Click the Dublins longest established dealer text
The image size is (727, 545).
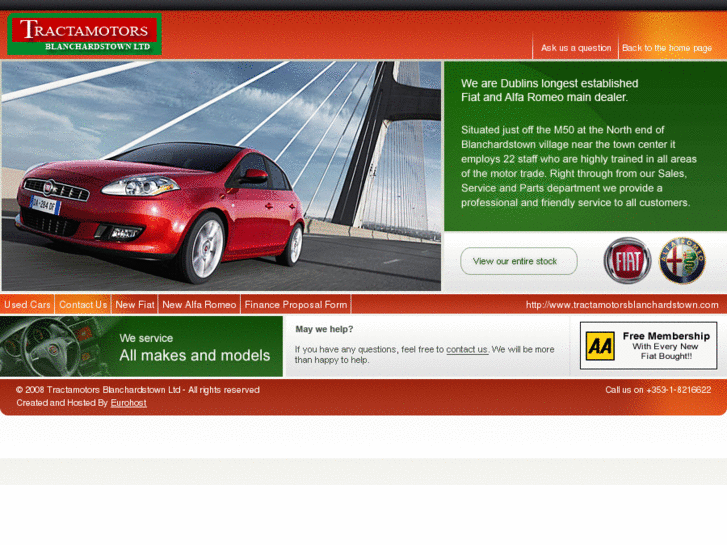pos(549,90)
